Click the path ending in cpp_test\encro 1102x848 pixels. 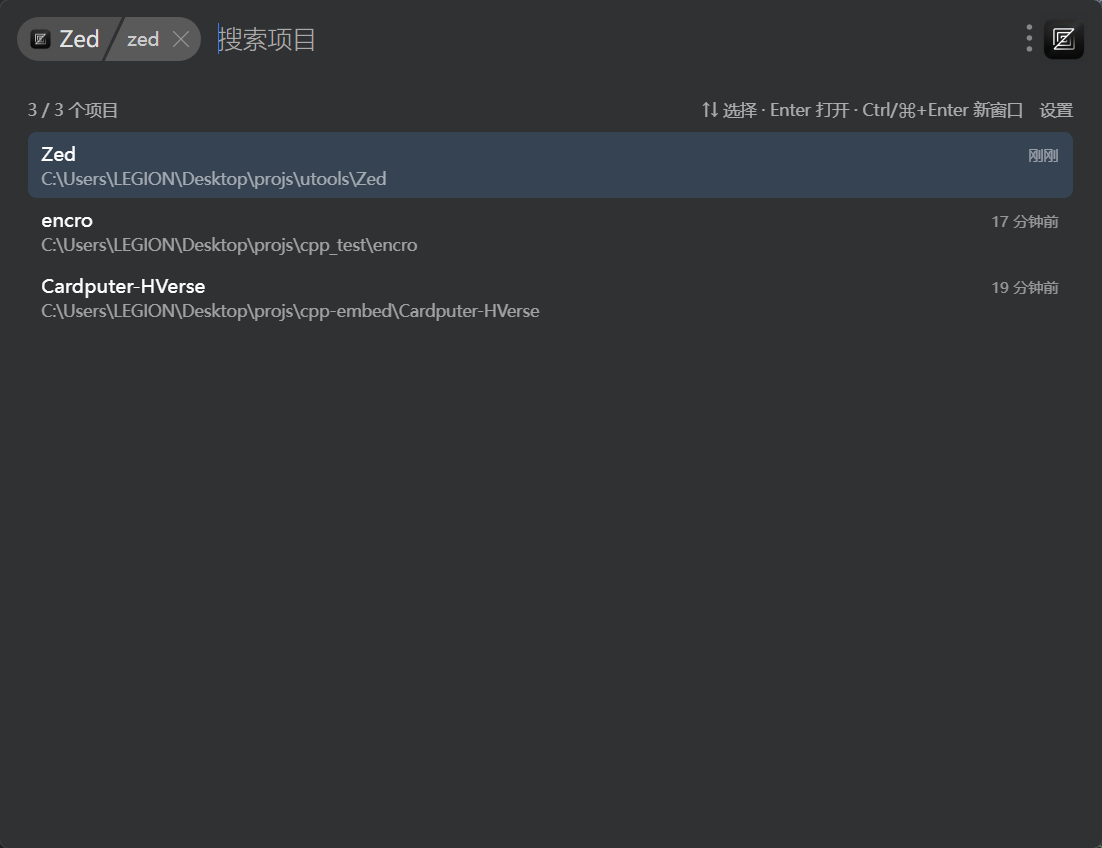[x=229, y=245]
